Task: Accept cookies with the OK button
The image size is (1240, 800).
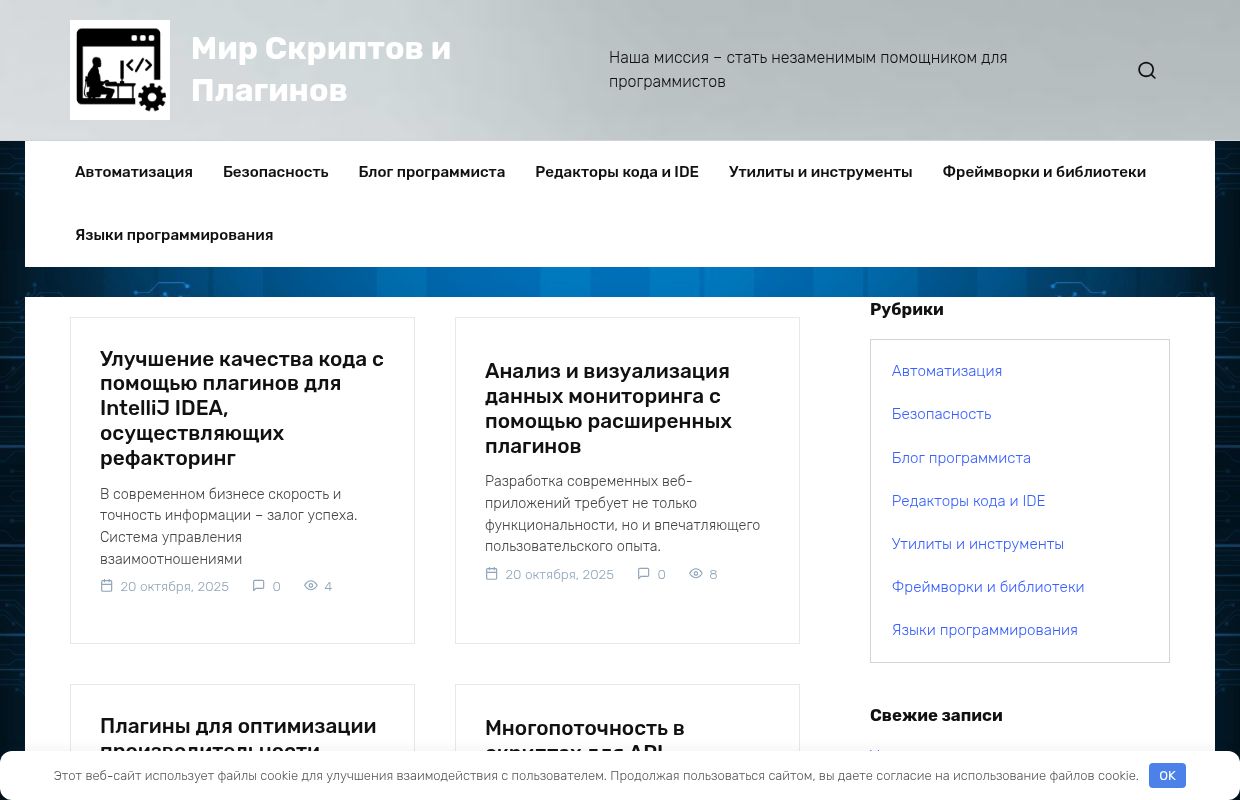Action: 1167,775
